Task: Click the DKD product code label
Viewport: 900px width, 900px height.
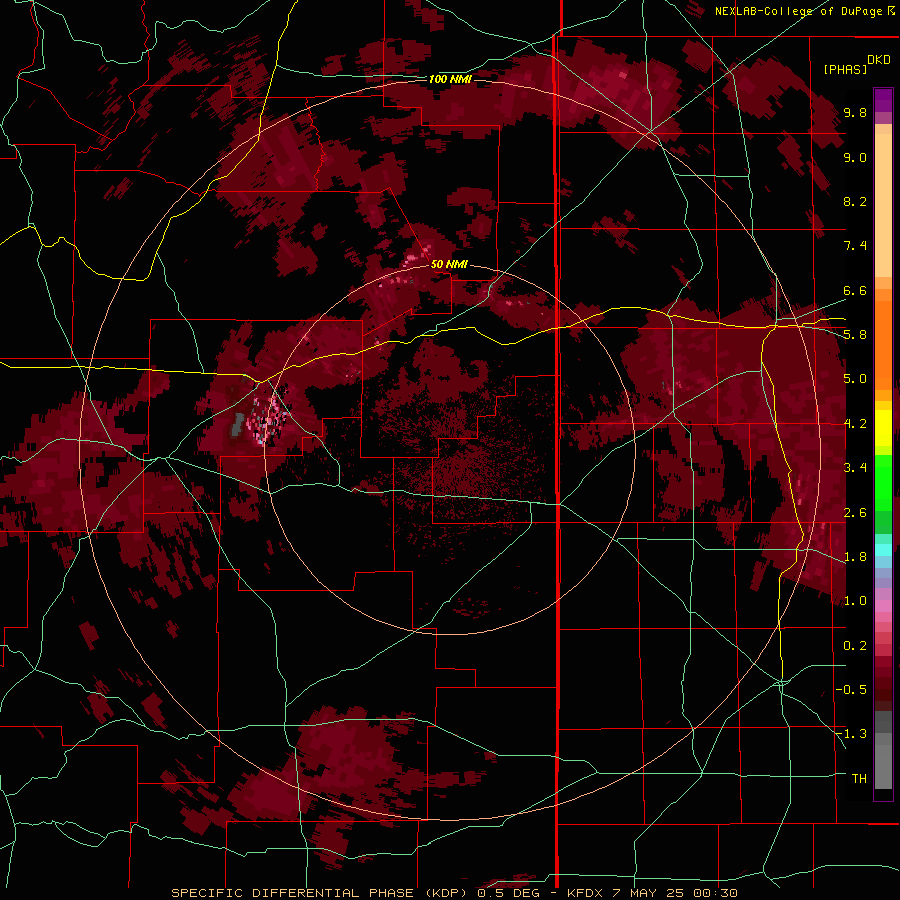Action: [879, 60]
